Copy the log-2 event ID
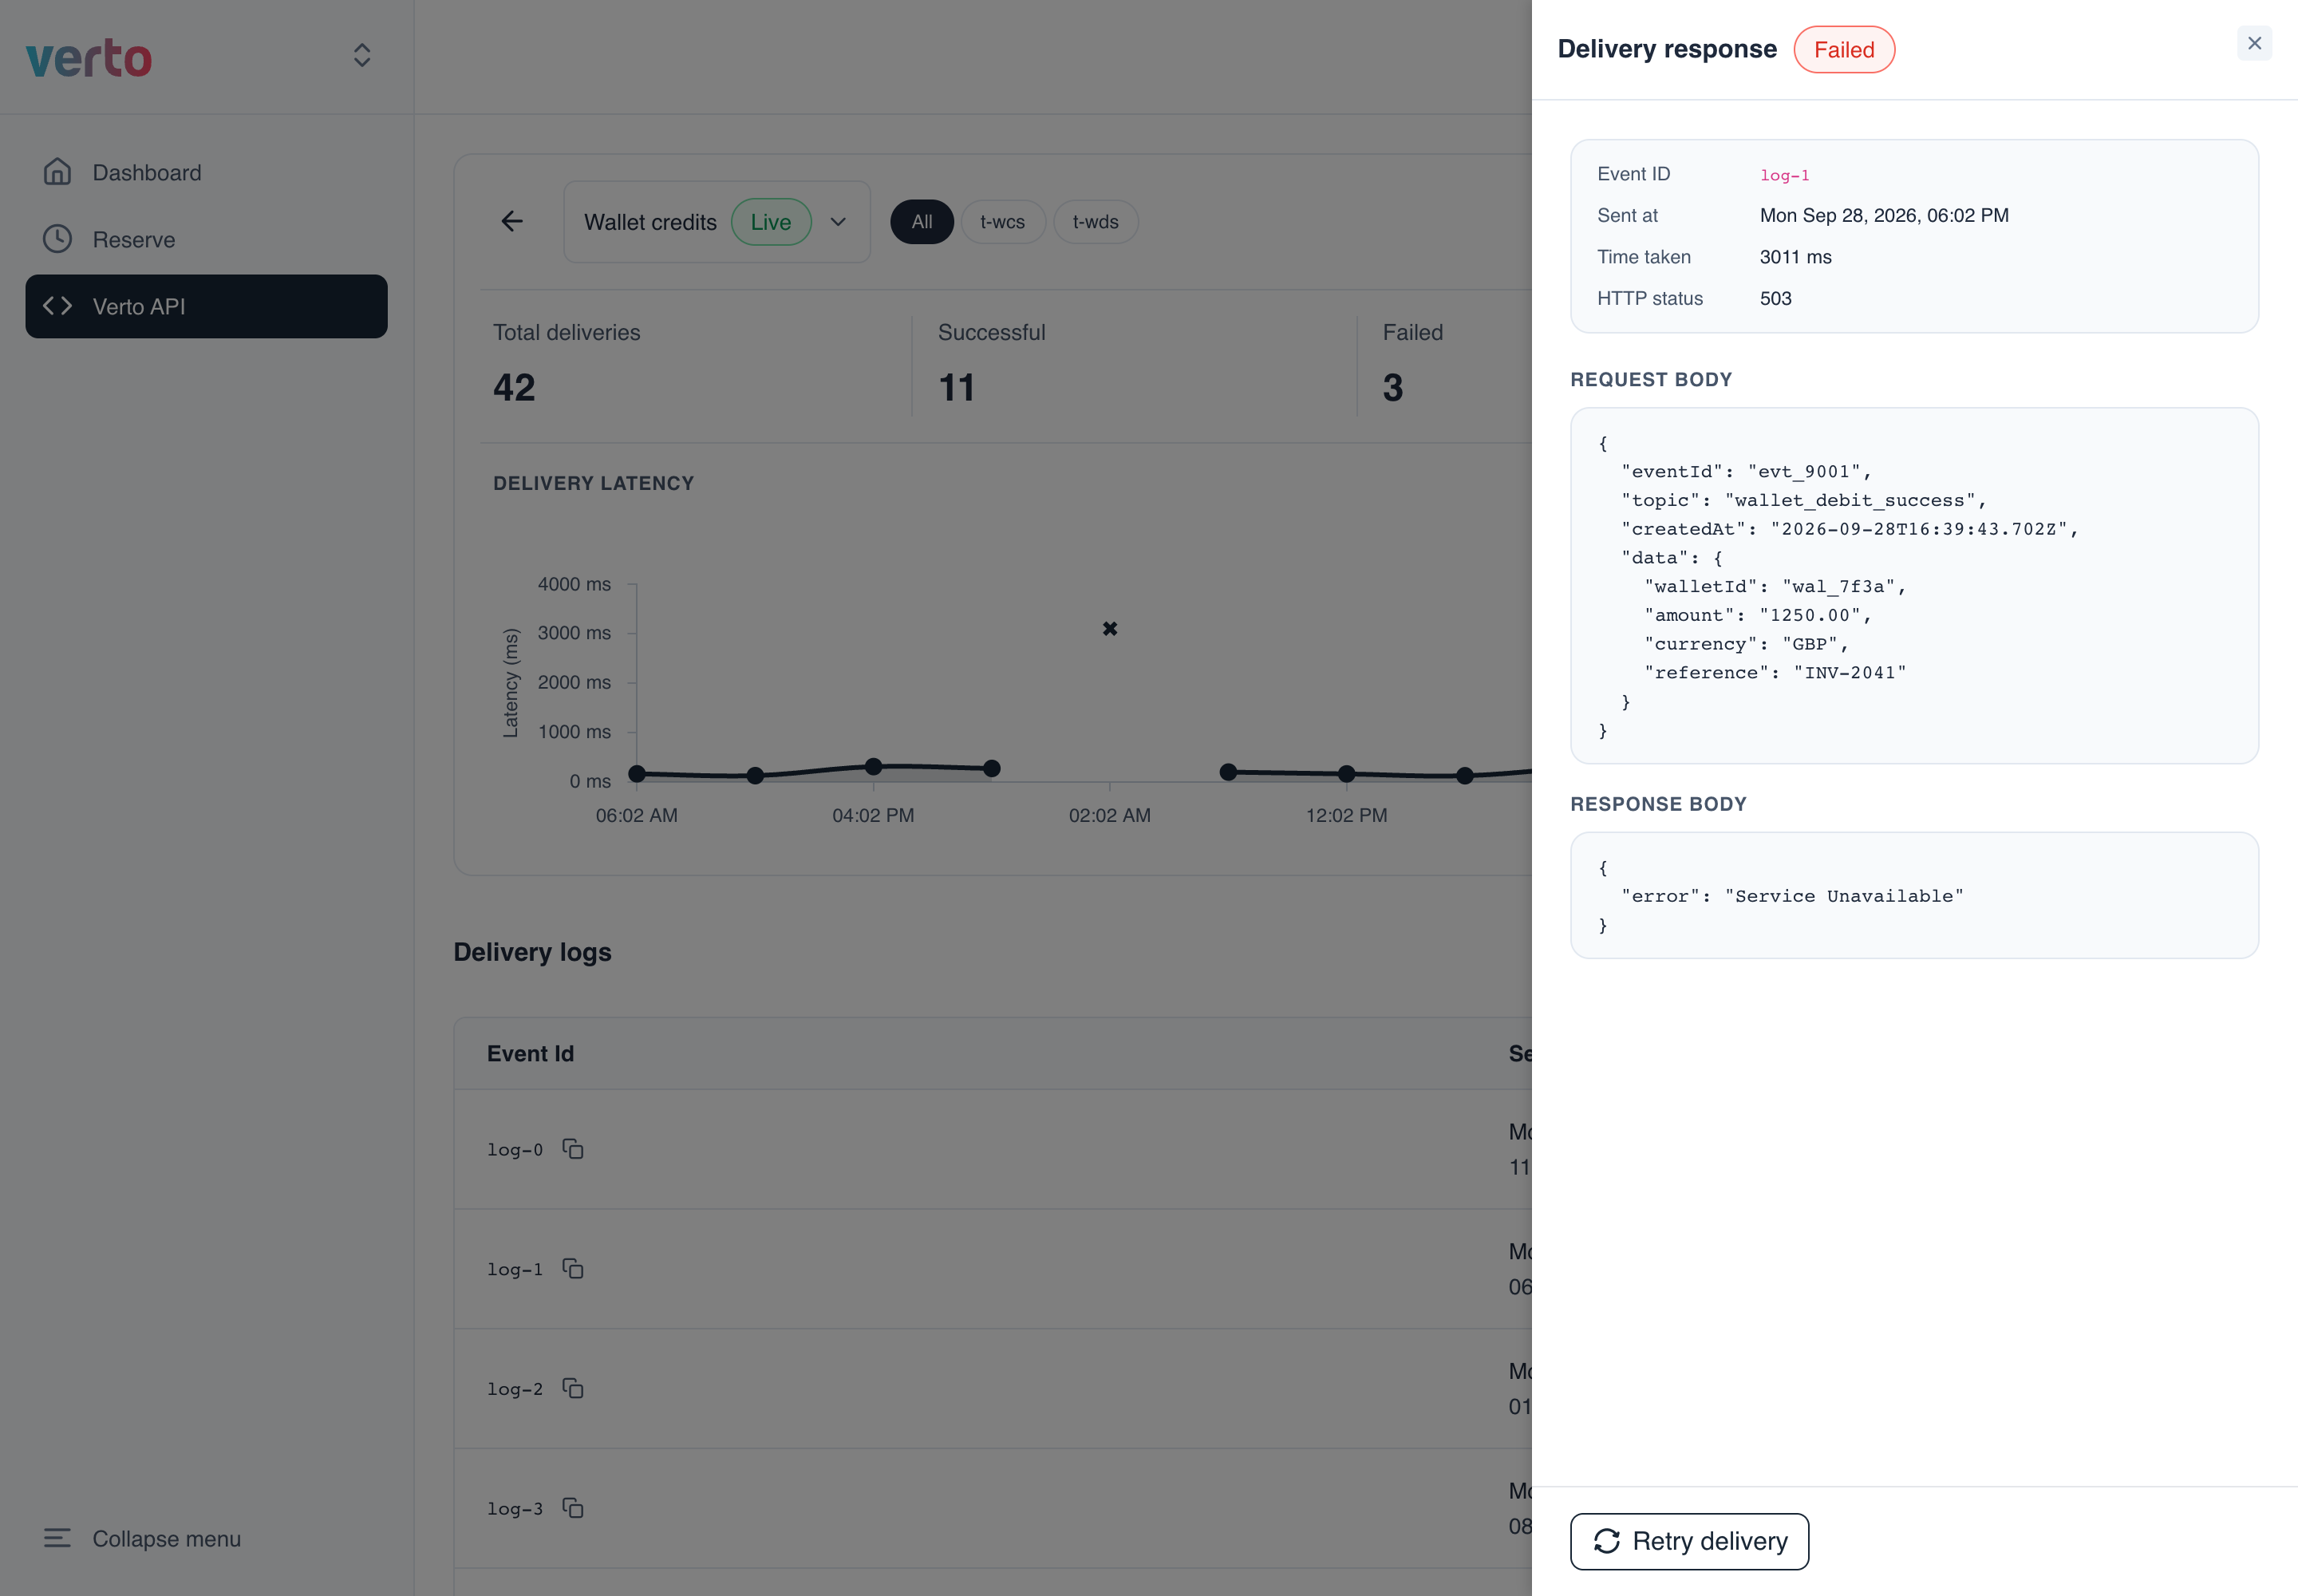Image resolution: width=2298 pixels, height=1596 pixels. coord(573,1388)
